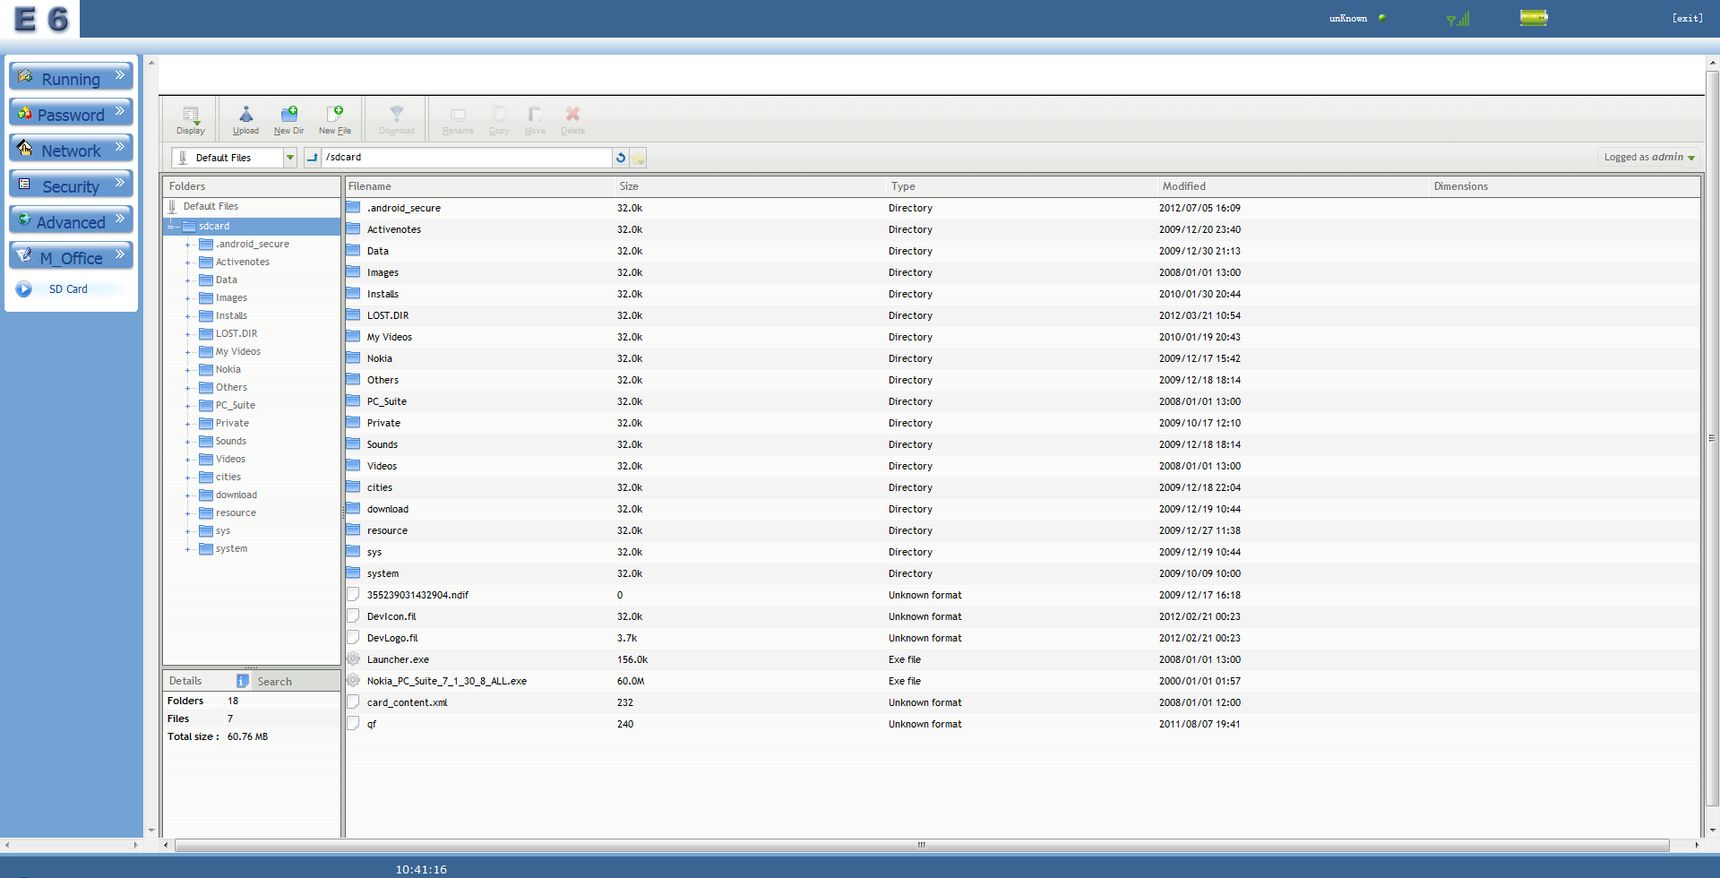The width and height of the screenshot is (1720, 878).
Task: Click the [exit] link
Action: click(1687, 18)
